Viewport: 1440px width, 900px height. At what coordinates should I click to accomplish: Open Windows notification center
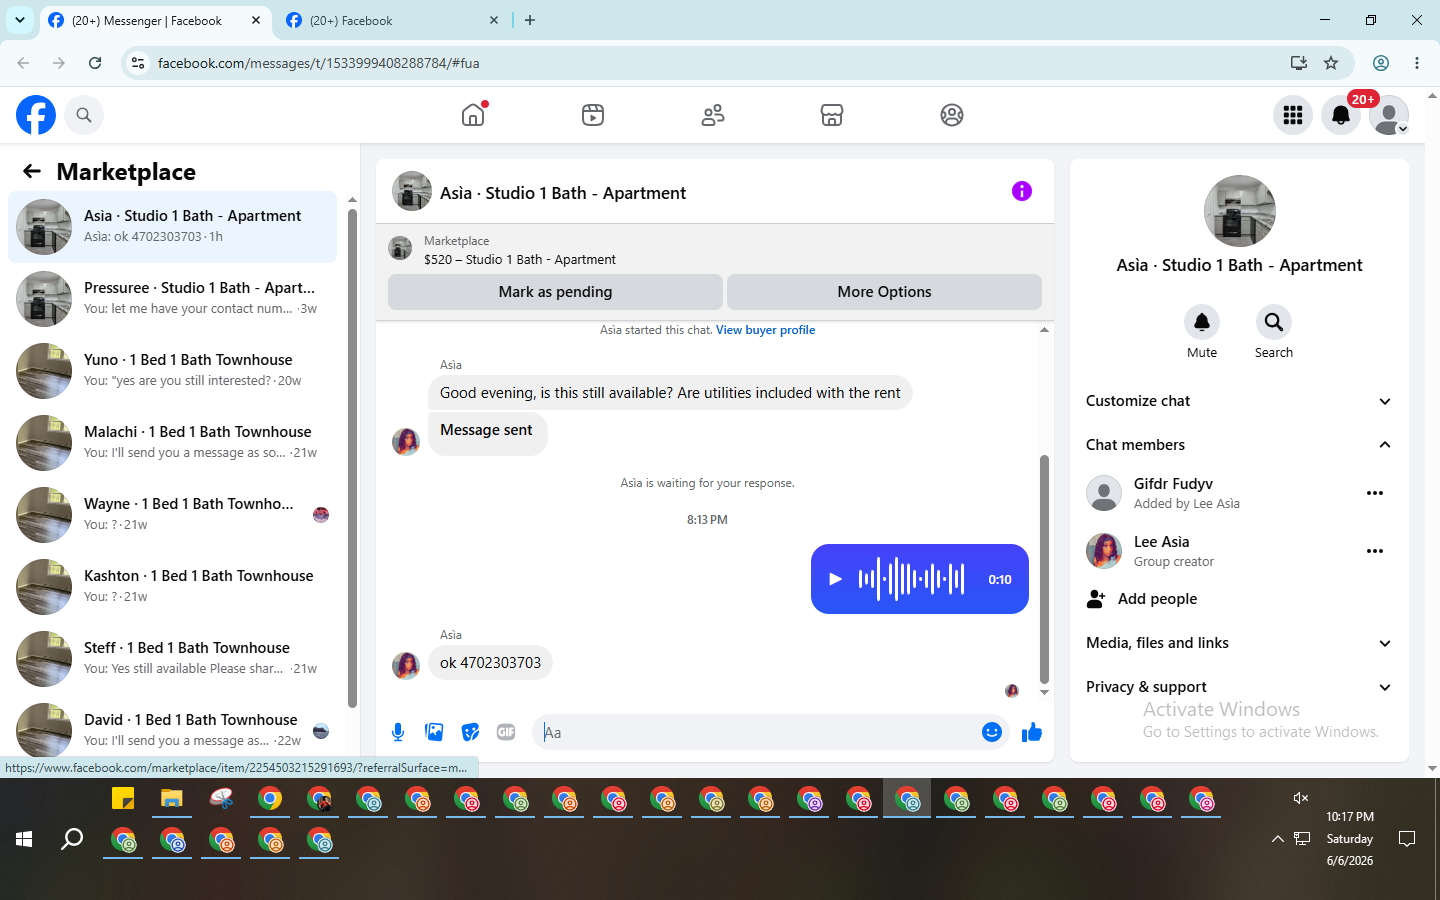(1407, 839)
